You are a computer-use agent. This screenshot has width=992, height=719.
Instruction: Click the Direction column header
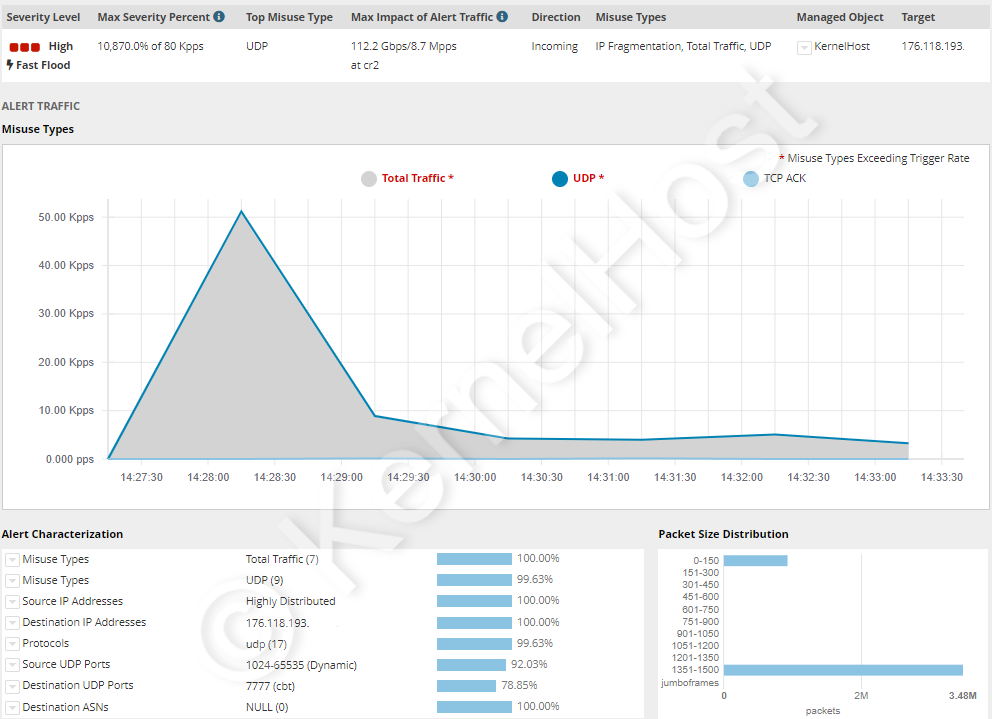click(x=555, y=17)
